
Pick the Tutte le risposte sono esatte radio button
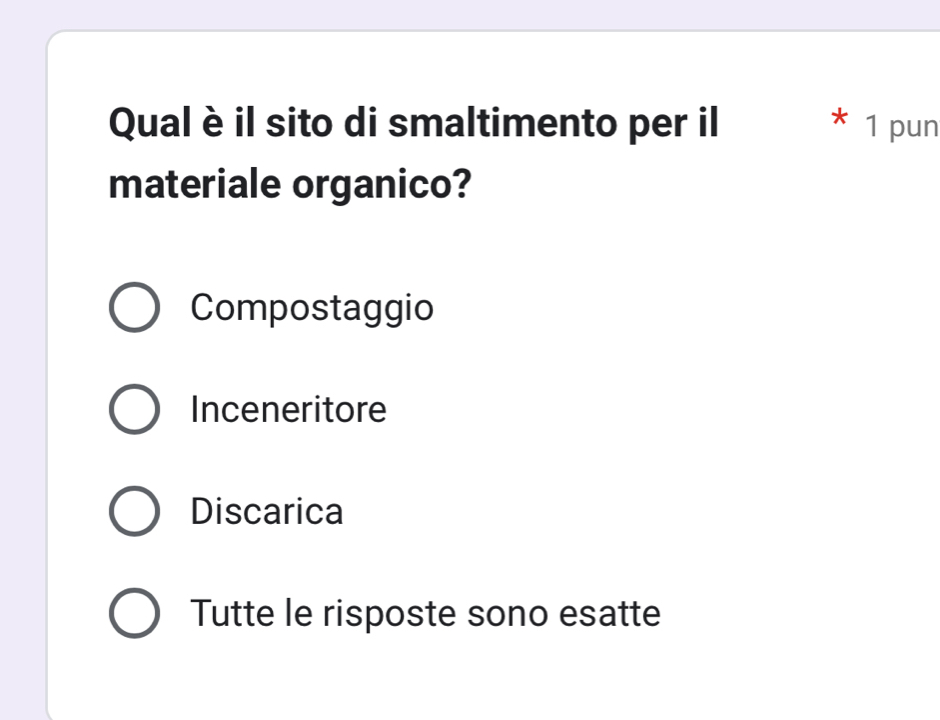tap(133, 613)
